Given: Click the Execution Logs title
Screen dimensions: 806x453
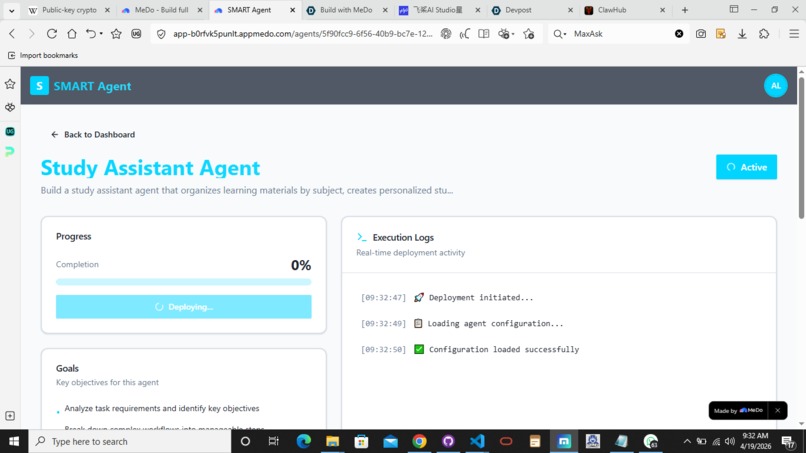Looking at the screenshot, I should 403,238.
